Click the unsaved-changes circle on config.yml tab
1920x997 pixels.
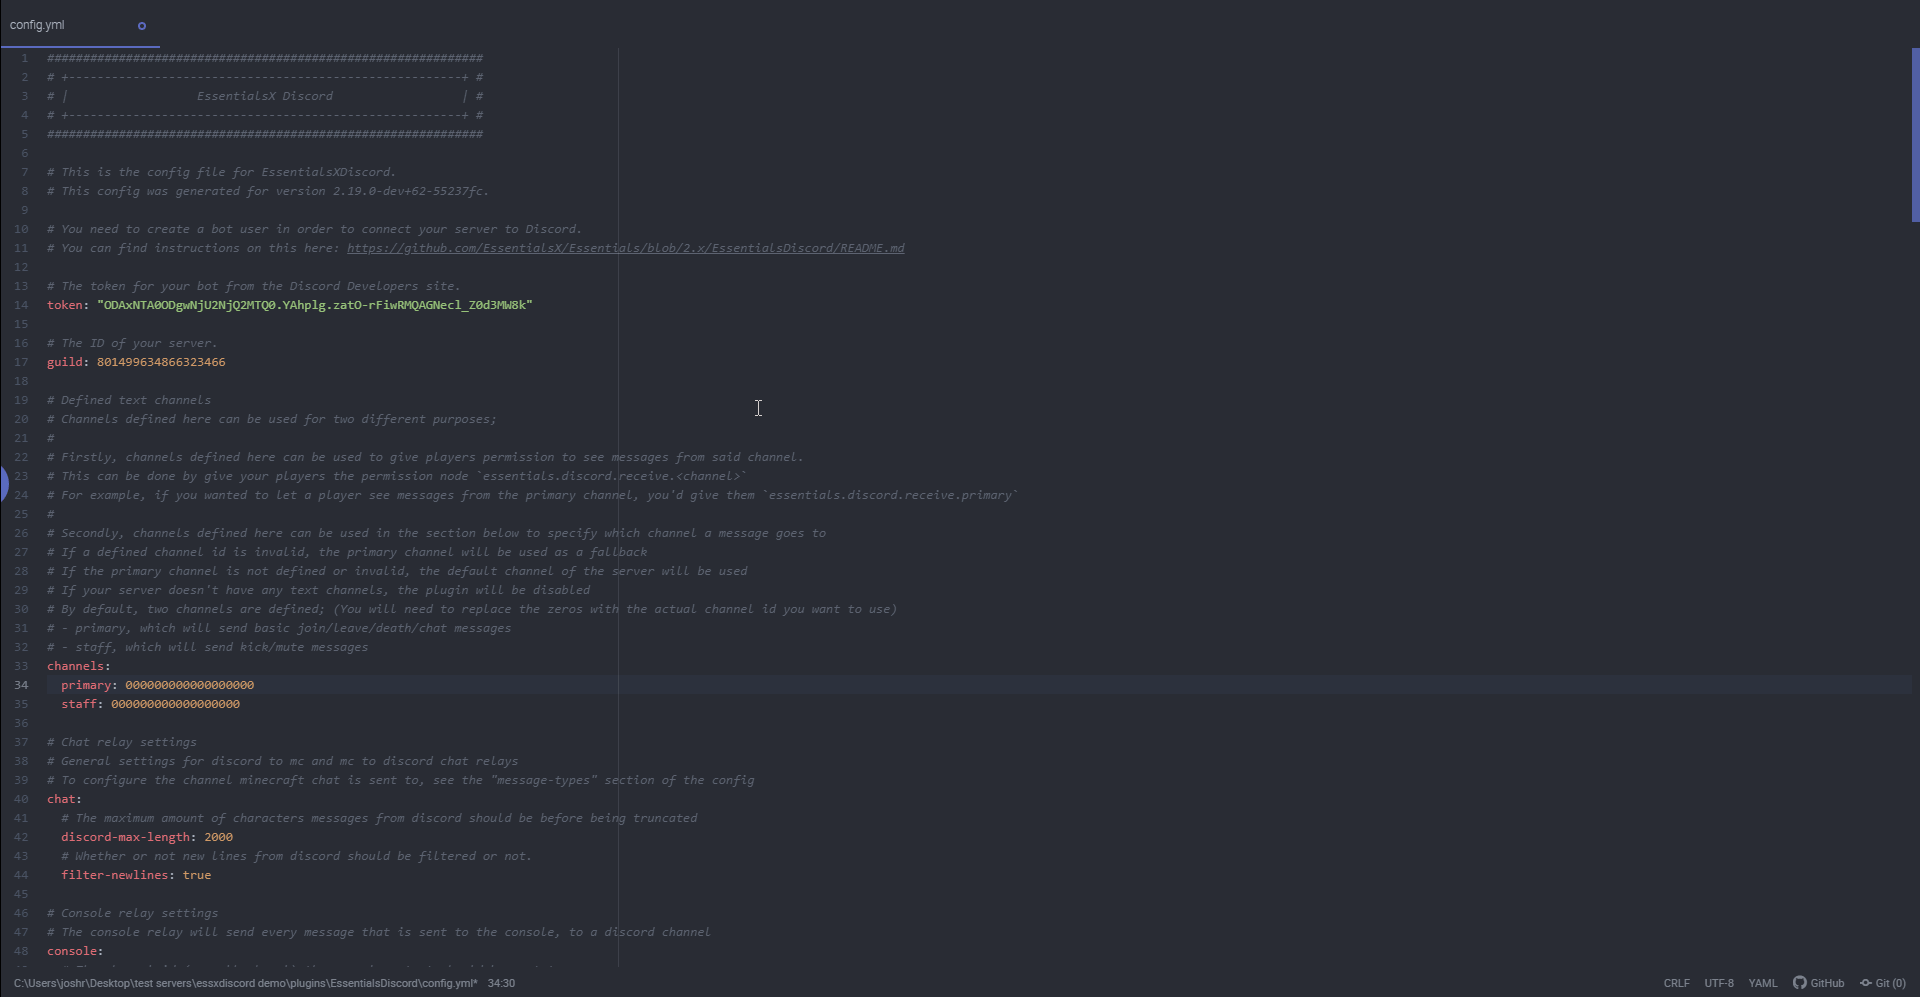[142, 26]
